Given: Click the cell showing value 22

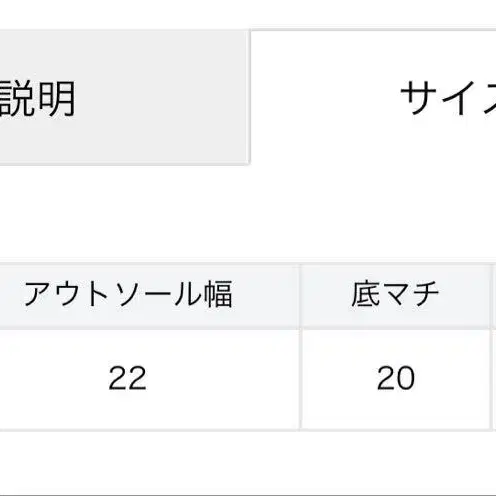Looking at the screenshot, I should click(x=150, y=379).
